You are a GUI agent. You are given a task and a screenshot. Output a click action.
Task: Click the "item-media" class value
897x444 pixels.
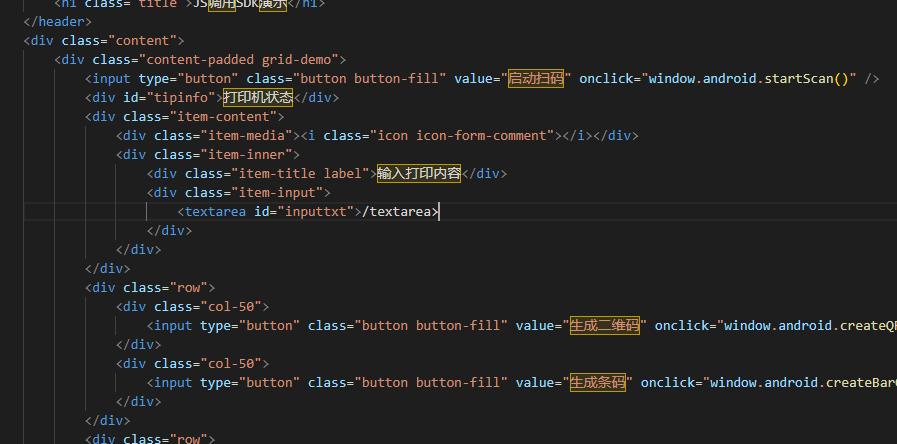click(x=247, y=135)
